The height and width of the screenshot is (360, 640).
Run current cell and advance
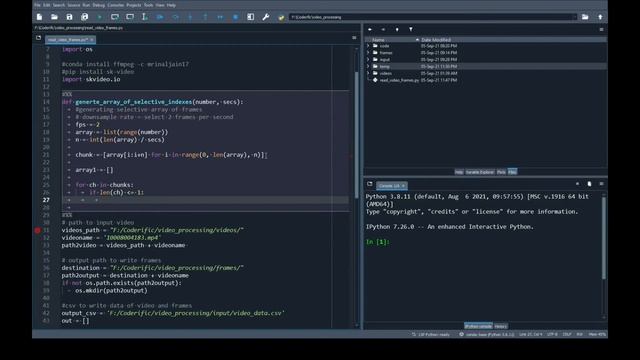point(130,17)
